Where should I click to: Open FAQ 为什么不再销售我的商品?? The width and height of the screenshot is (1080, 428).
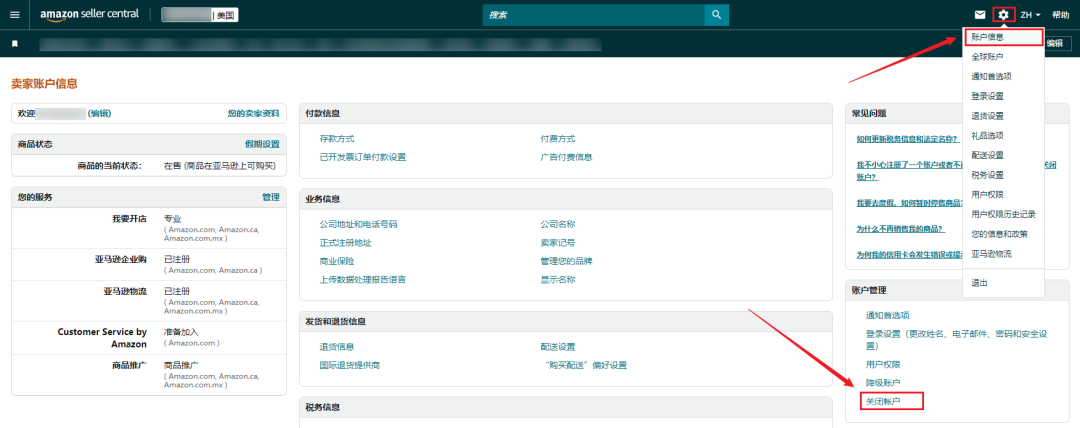[x=900, y=229]
